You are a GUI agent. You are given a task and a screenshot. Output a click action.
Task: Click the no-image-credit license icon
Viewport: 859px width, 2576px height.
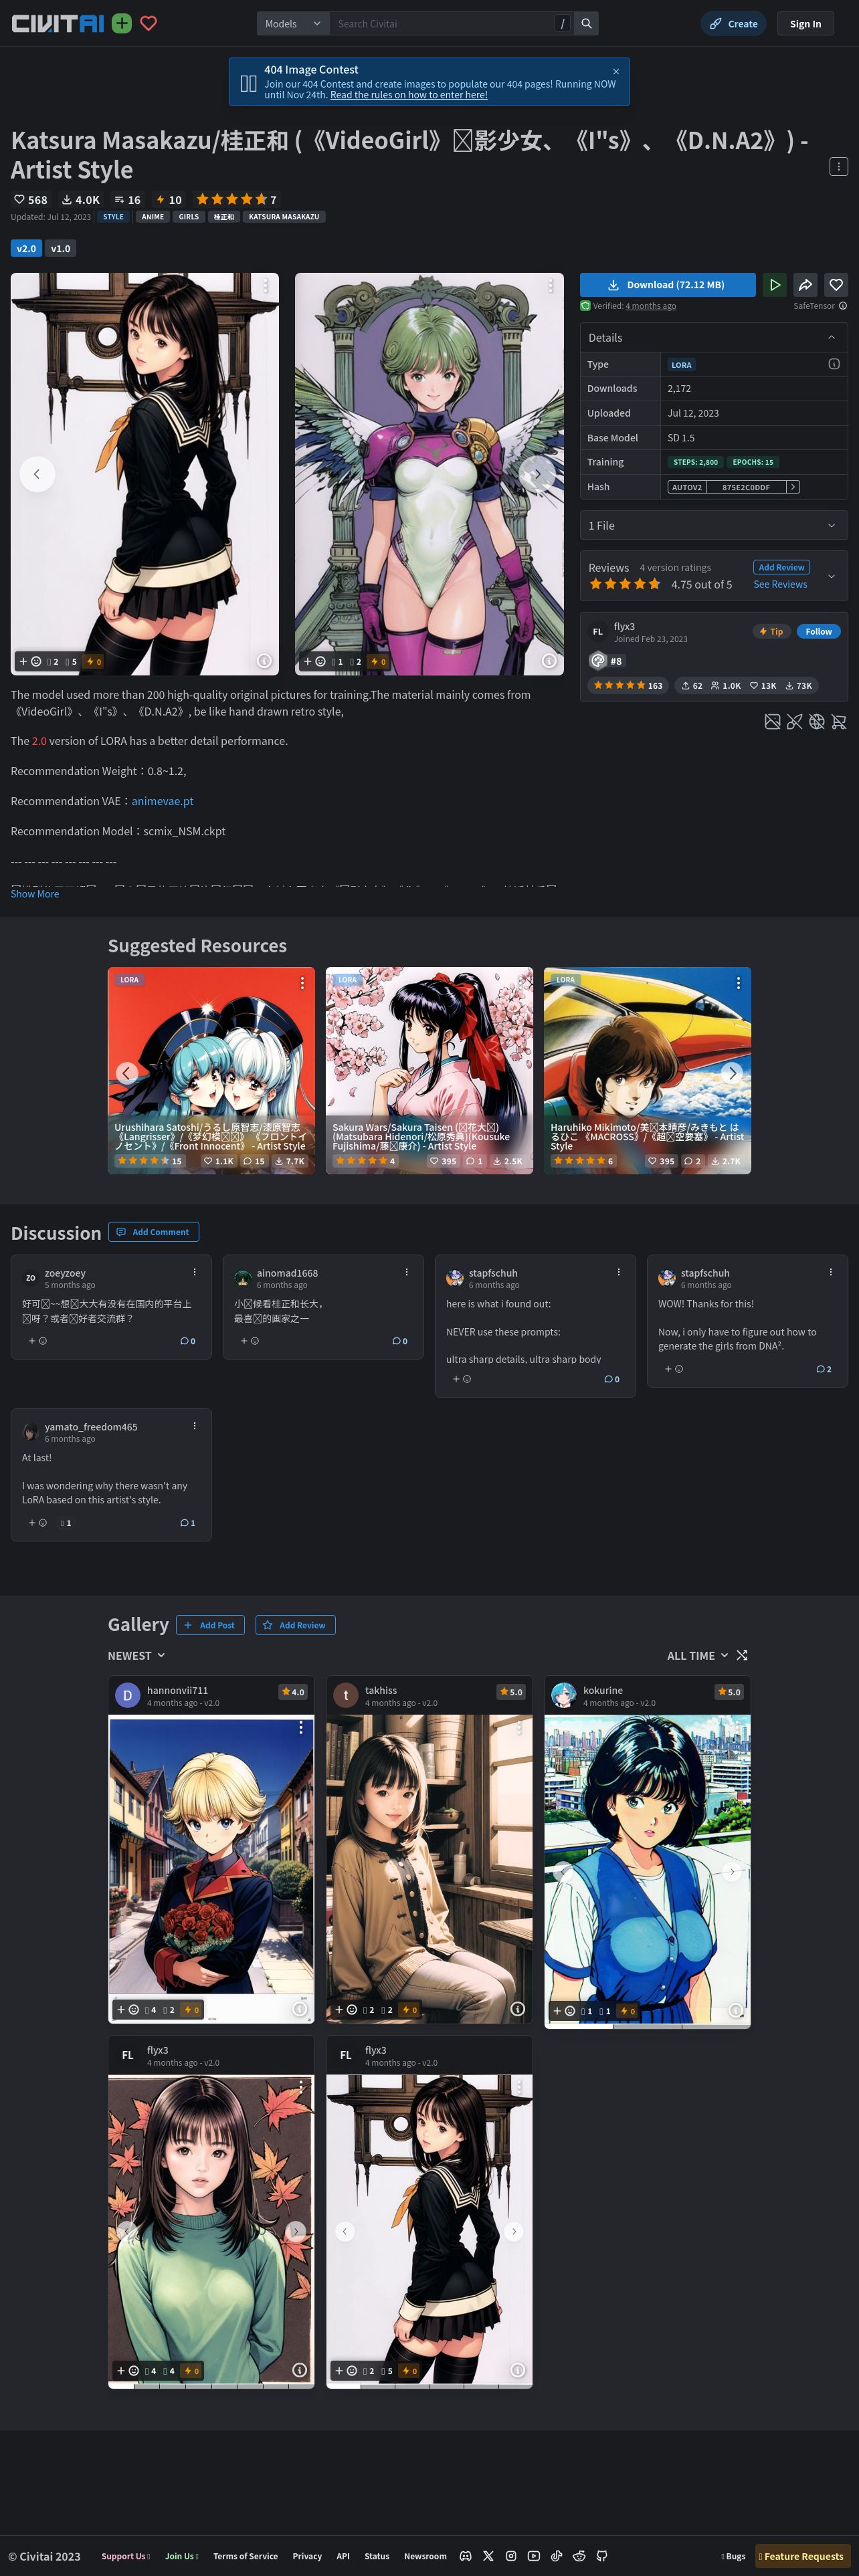773,721
